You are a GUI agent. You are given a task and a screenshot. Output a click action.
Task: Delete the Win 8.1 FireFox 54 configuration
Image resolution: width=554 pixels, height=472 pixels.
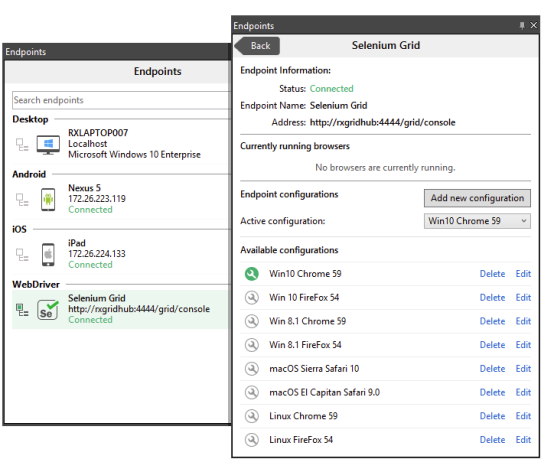point(492,345)
